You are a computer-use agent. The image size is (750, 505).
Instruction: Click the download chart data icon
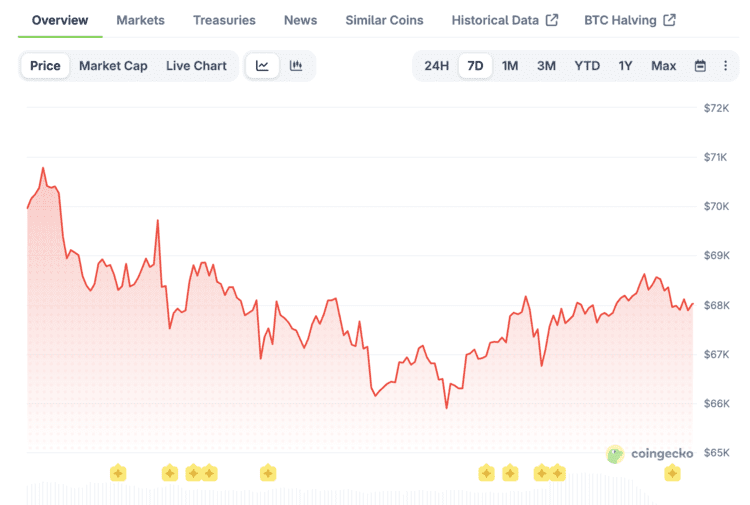pos(724,66)
